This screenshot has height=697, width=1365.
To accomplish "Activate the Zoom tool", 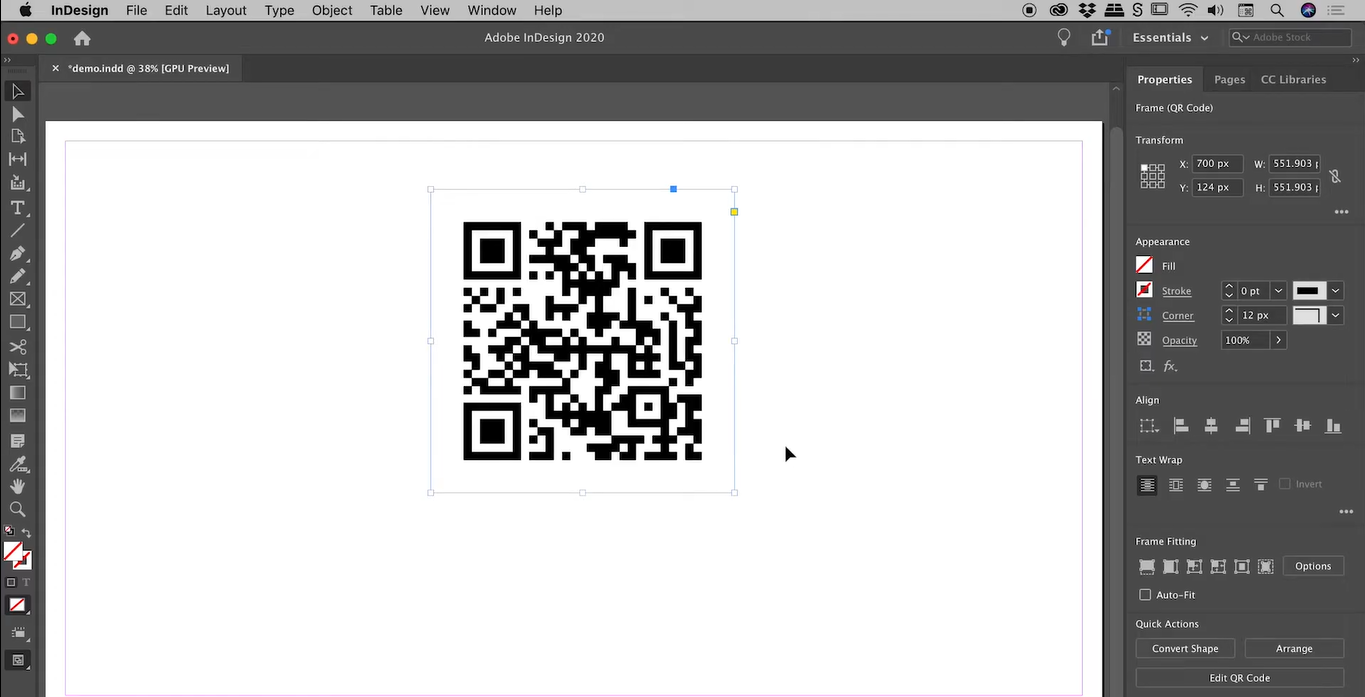I will point(17,510).
